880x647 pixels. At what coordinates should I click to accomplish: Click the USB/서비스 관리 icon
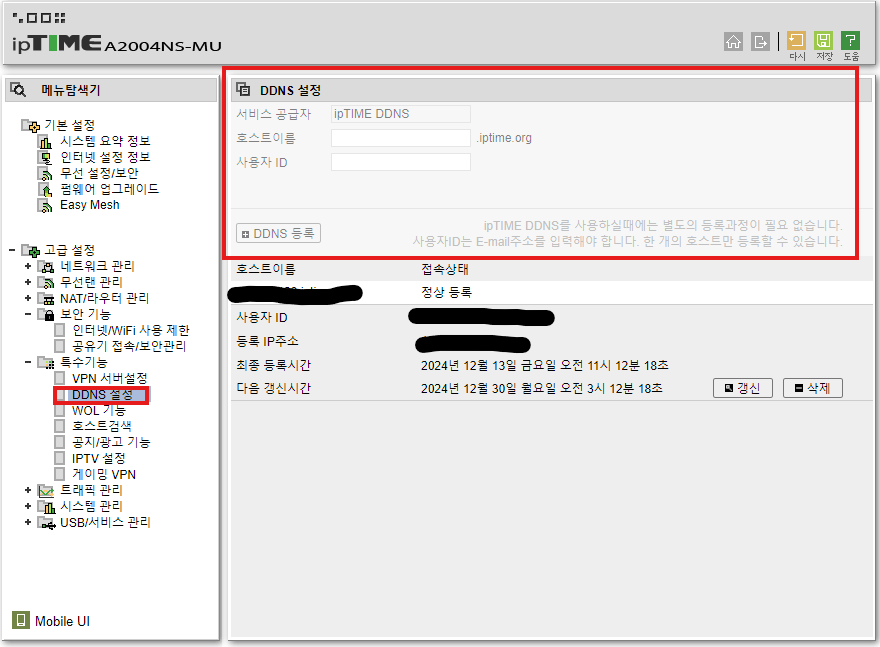pos(45,523)
